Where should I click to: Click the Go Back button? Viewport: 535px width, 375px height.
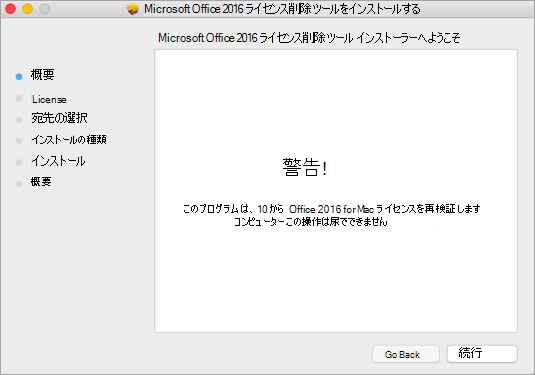[x=406, y=354]
